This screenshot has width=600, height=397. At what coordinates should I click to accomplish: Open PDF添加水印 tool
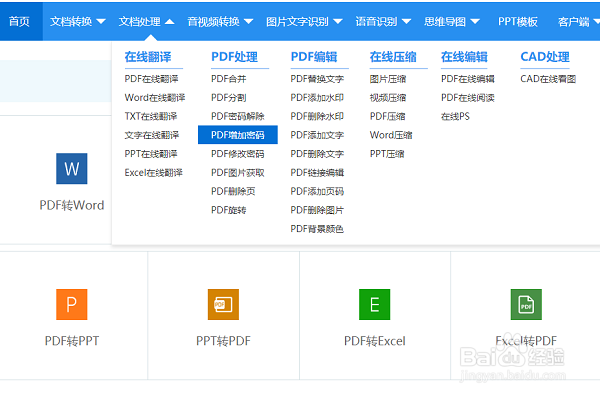point(317,98)
